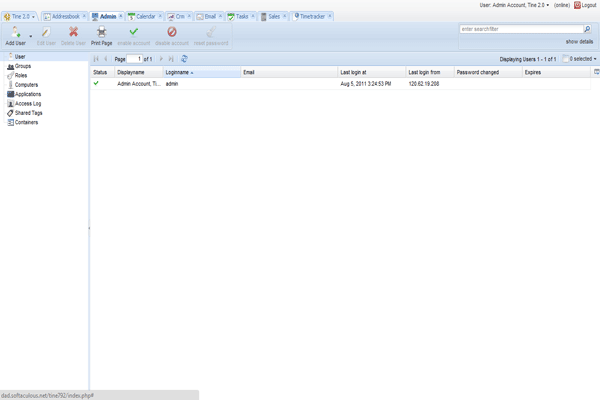
Task: Click the refresh icon in paging toolbar
Action: (184, 60)
